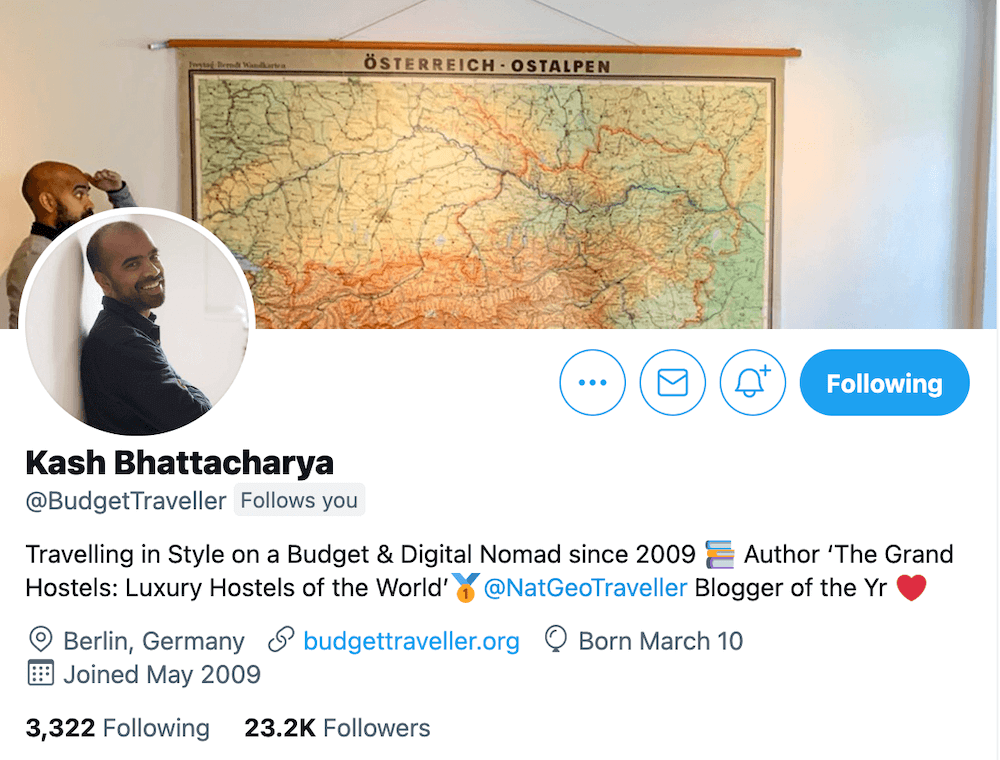Screen dimensions: 1000x760
Task: Open the three-dot more options button
Action: (592, 383)
